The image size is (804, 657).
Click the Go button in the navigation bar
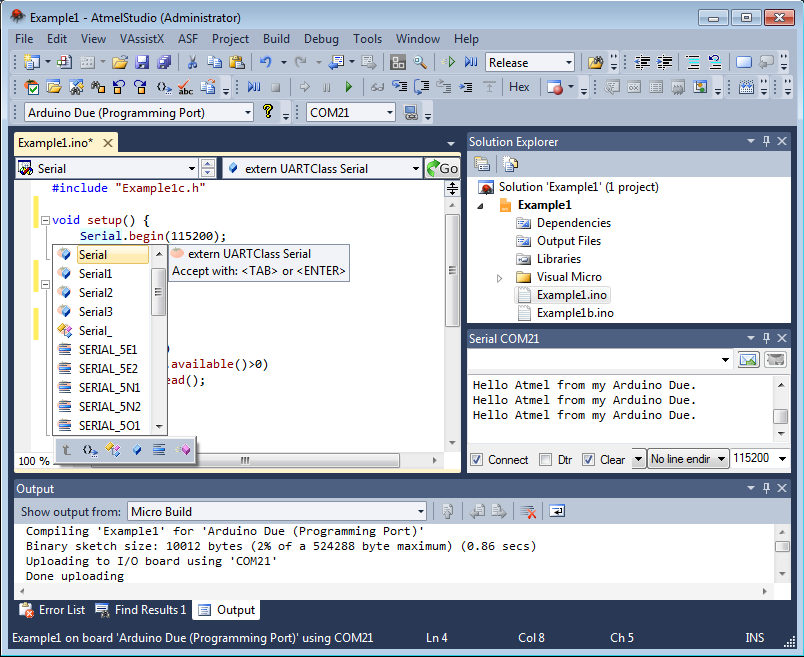441,169
